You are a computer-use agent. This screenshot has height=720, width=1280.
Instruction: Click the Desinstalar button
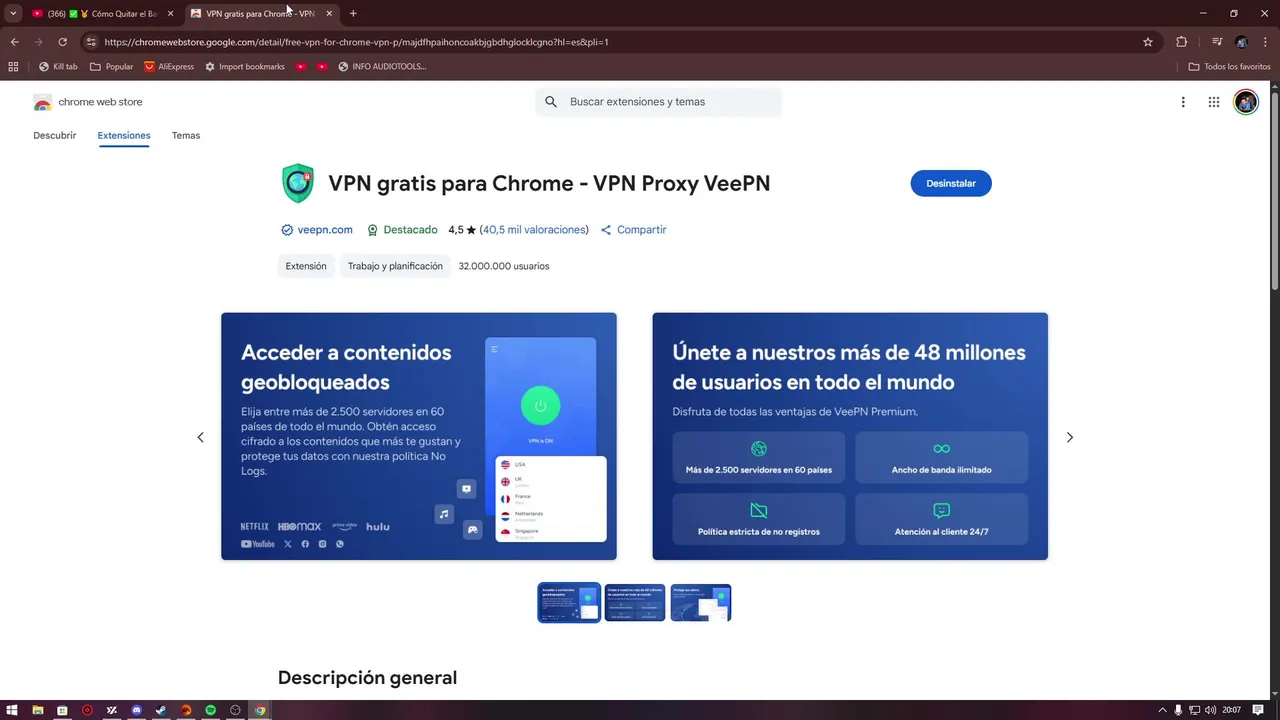click(x=950, y=183)
